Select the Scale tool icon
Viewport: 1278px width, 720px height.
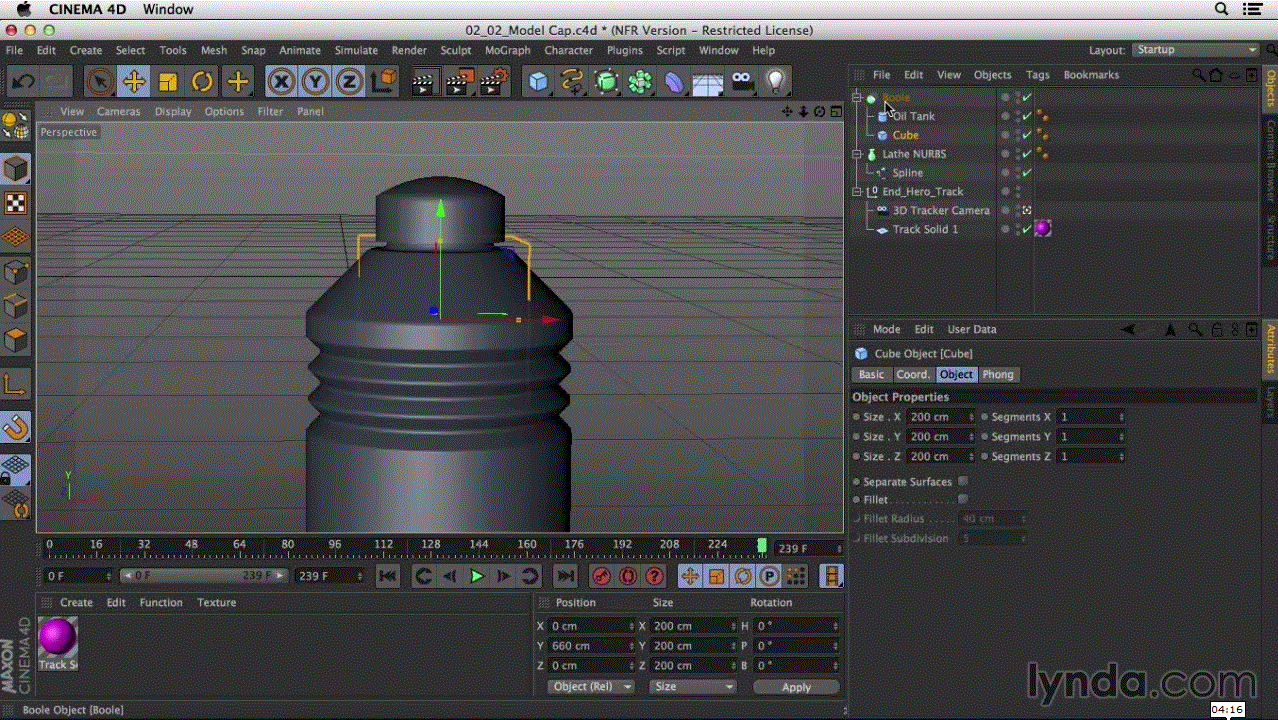point(168,82)
